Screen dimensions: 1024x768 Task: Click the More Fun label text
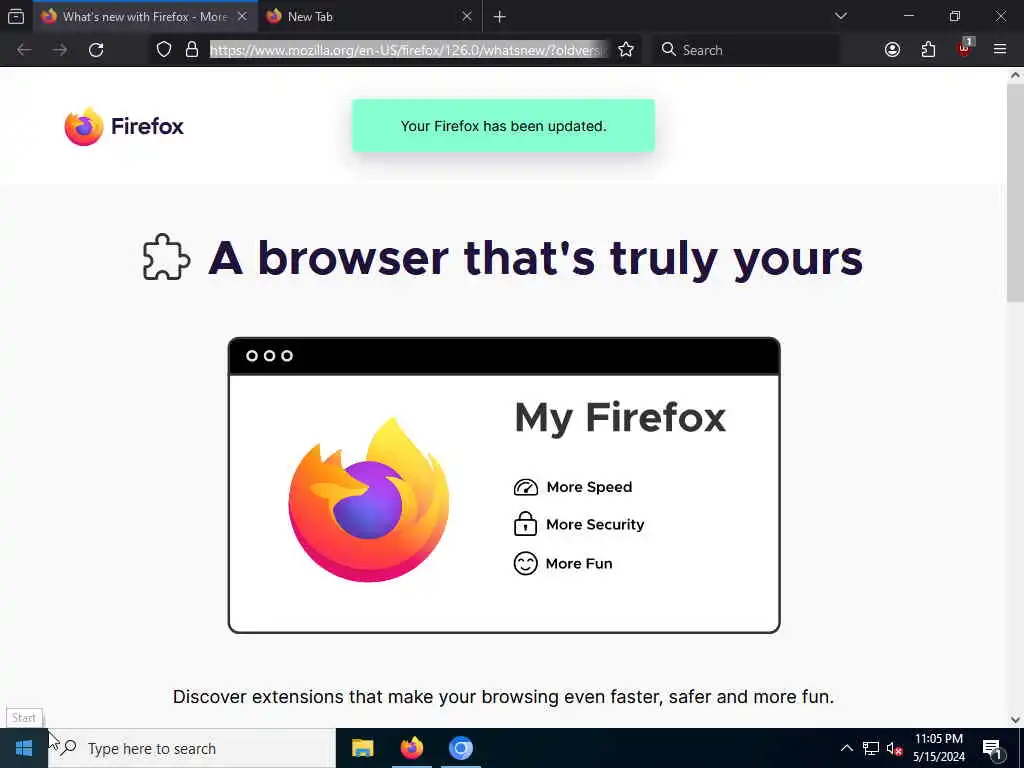coord(579,564)
